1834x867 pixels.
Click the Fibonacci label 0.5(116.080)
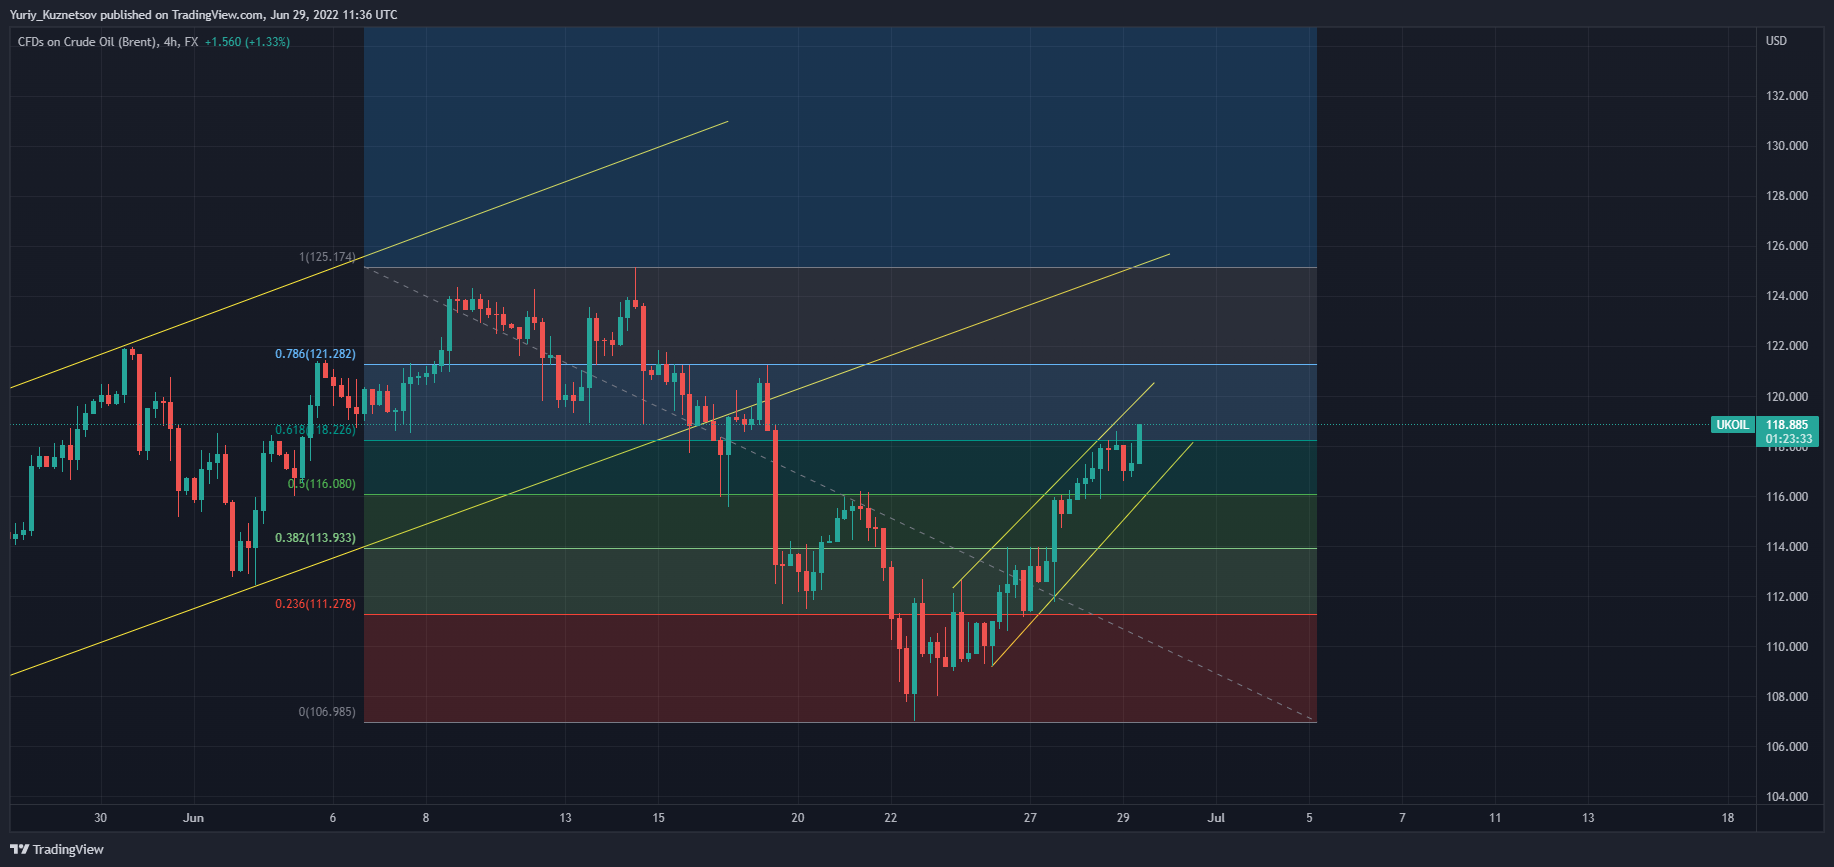tap(321, 484)
